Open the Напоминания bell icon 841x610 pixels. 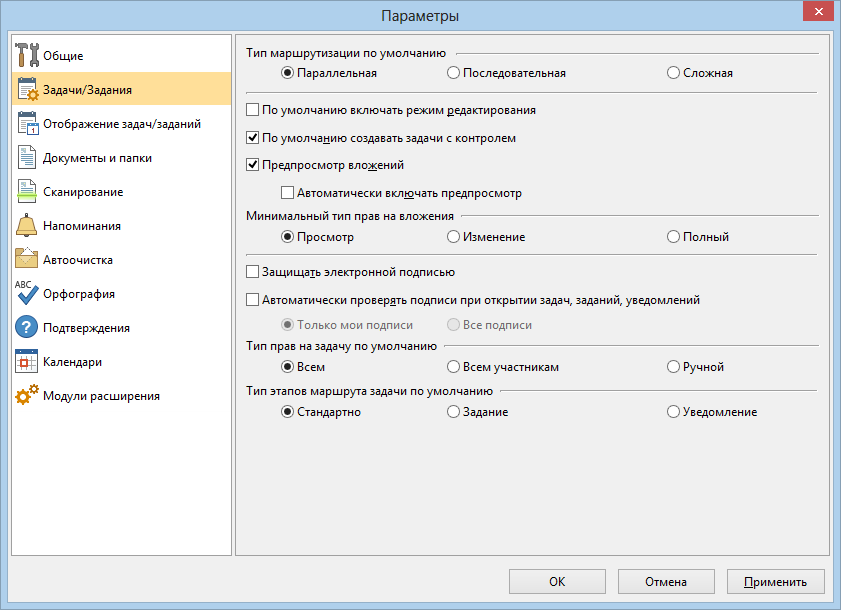click(x=26, y=225)
